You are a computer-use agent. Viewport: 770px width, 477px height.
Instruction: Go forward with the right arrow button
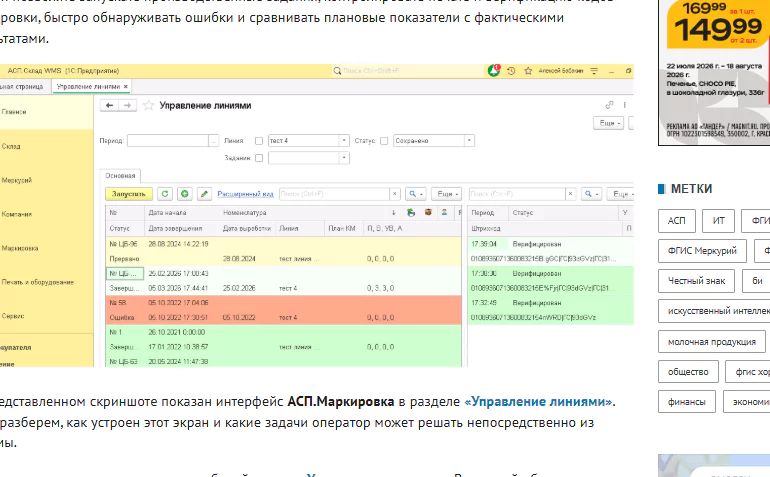(127, 105)
